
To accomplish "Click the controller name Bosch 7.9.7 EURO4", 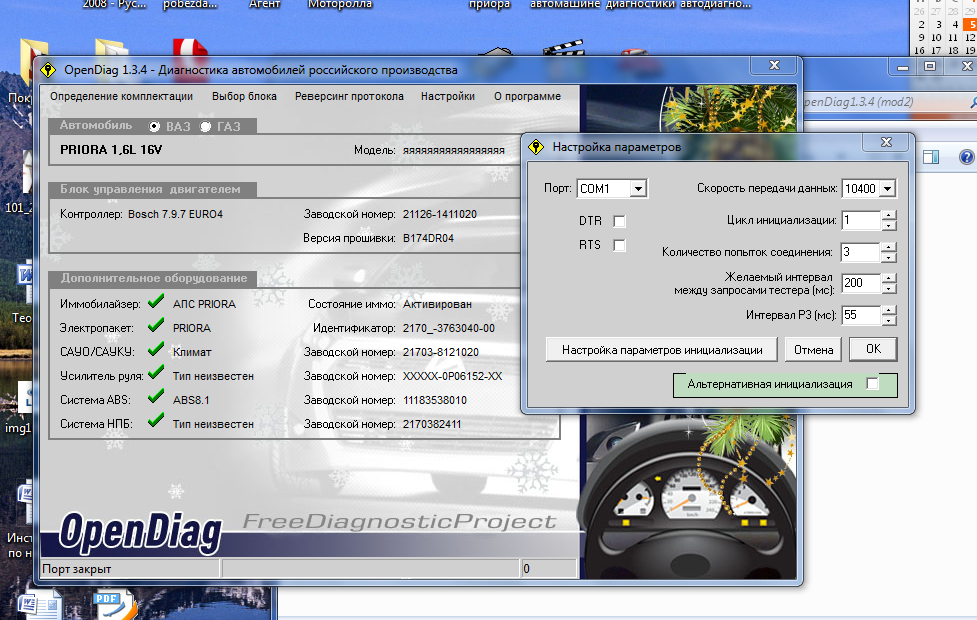I will pyautogui.click(x=176, y=214).
